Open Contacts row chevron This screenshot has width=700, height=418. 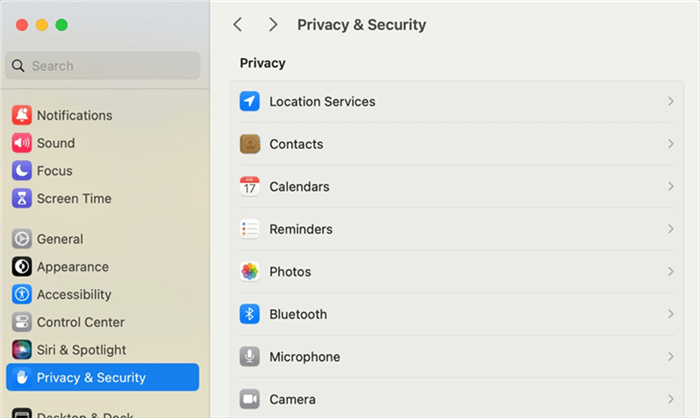click(671, 144)
